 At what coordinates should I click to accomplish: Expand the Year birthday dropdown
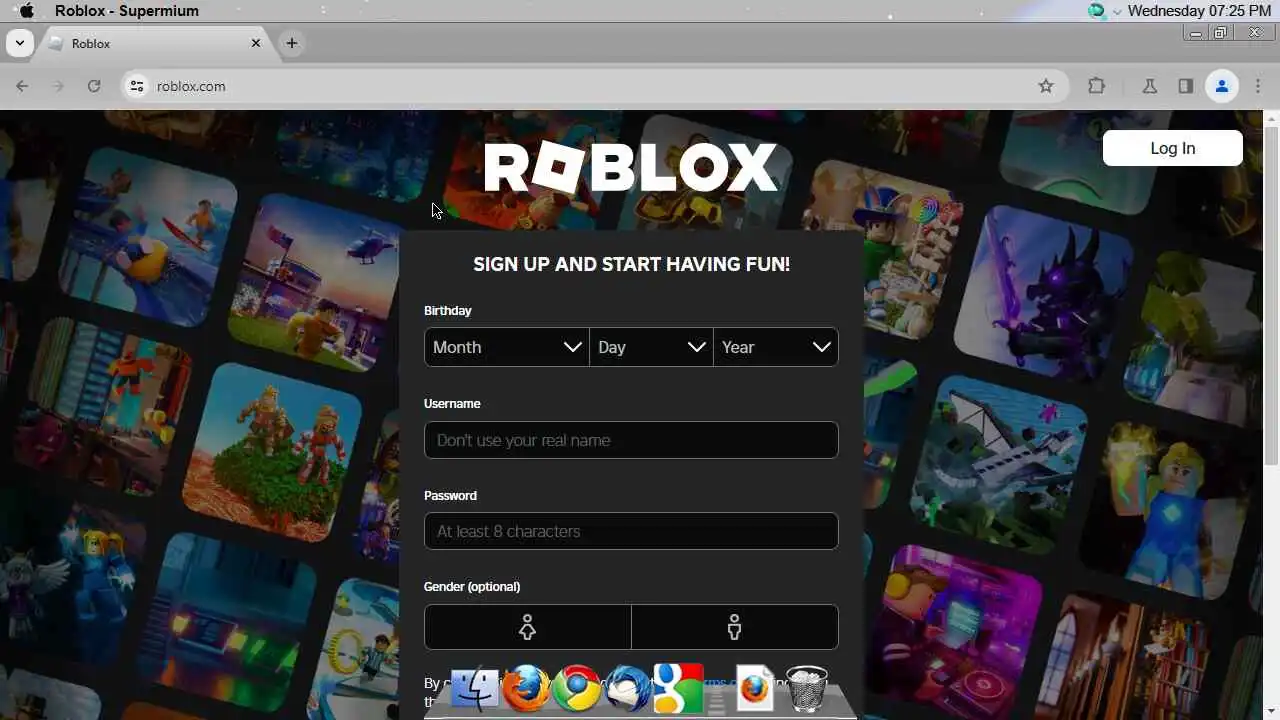776,347
